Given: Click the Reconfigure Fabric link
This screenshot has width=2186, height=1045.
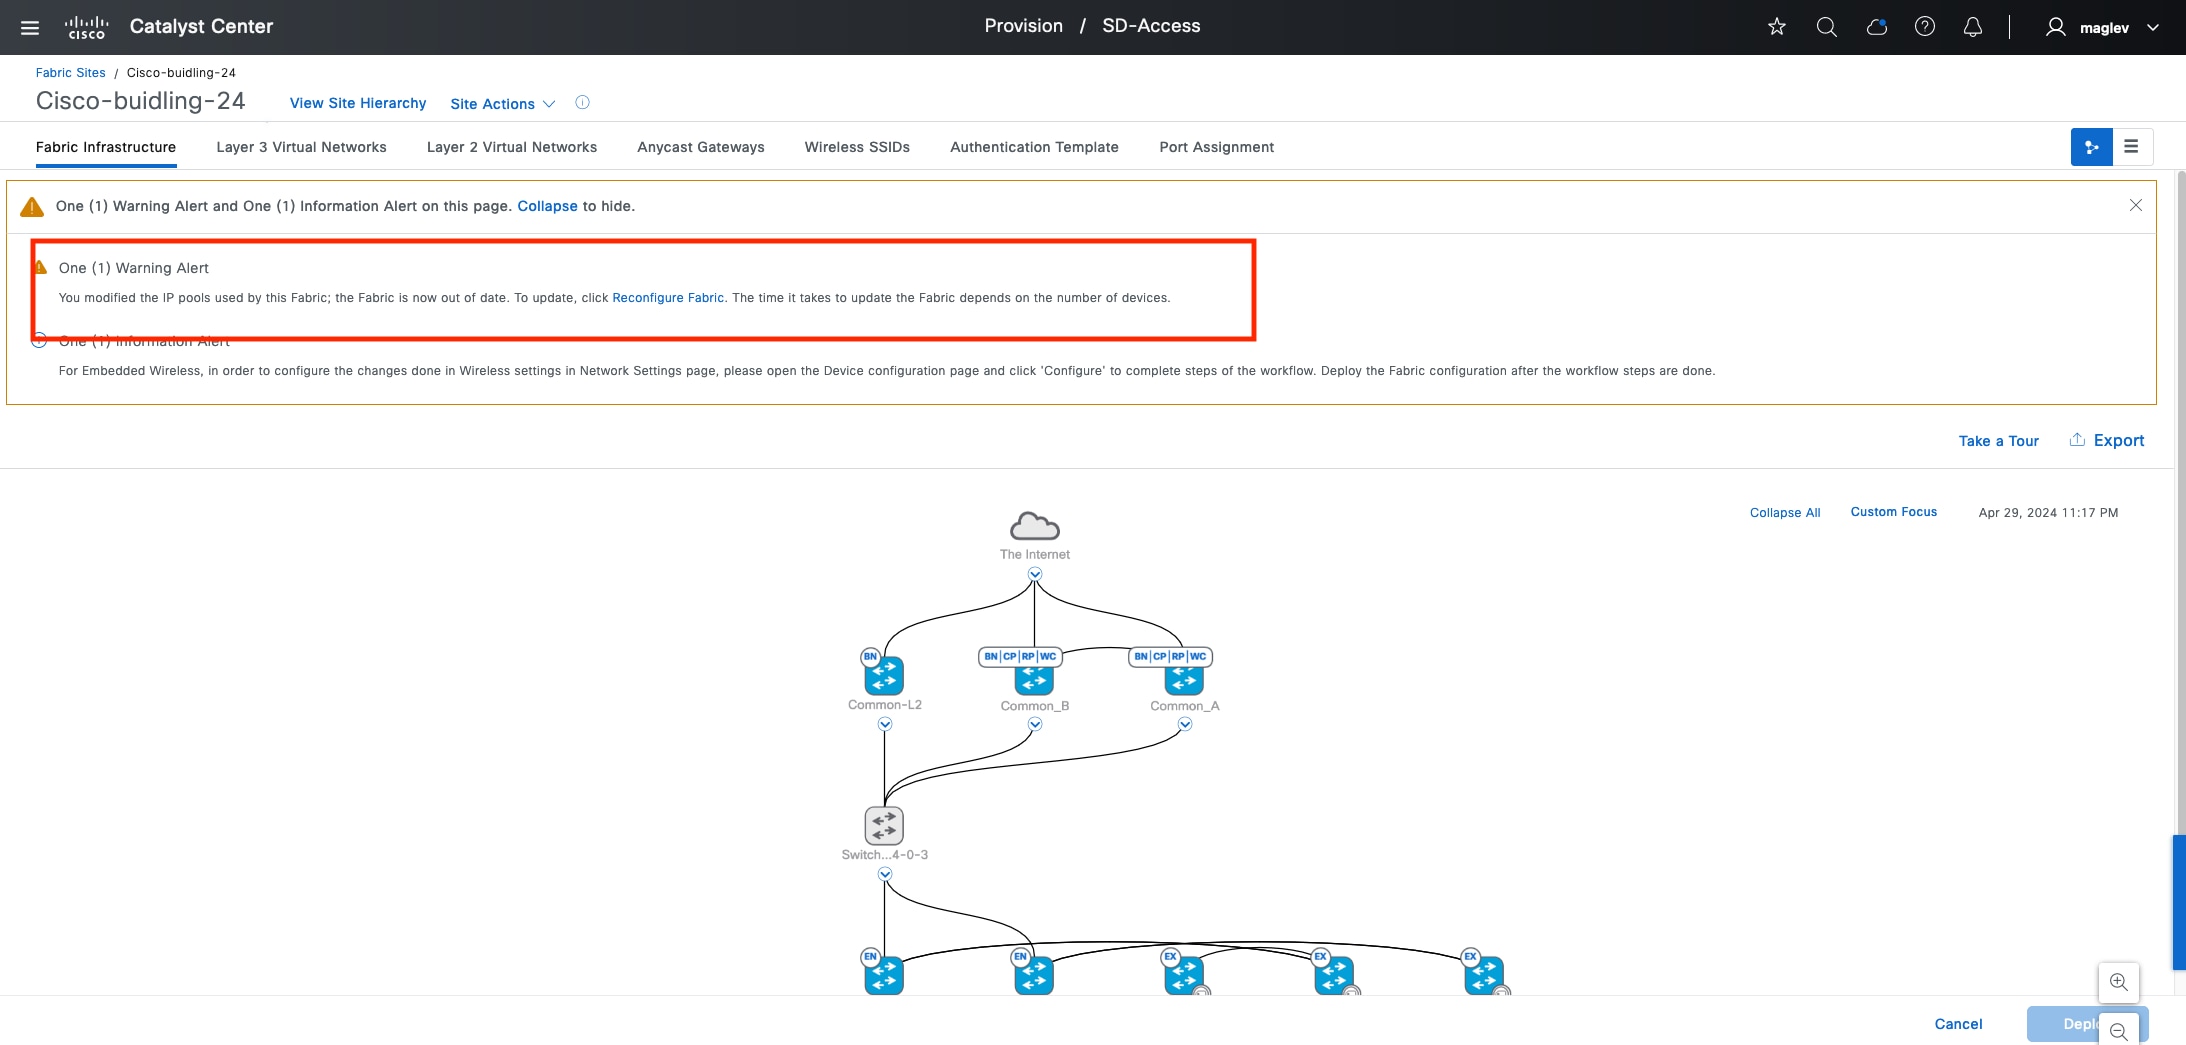Looking at the screenshot, I should click(x=668, y=298).
